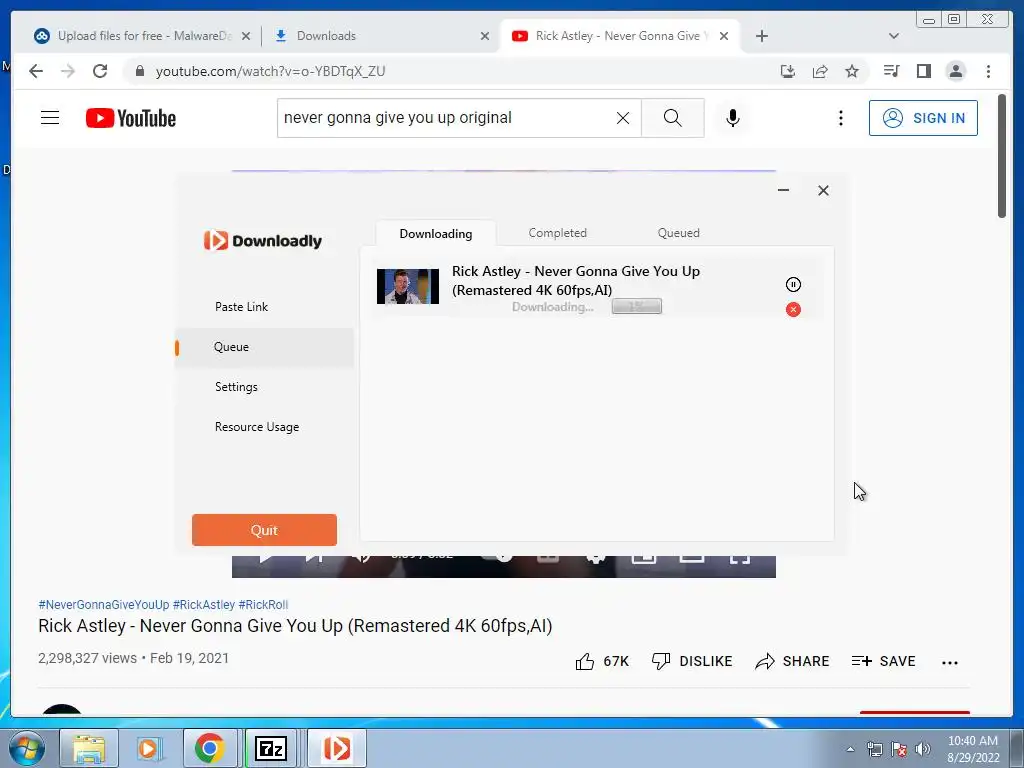Screen dimensions: 1024x768
Task: Switch to the Downloads browser tab
Action: pos(380,36)
